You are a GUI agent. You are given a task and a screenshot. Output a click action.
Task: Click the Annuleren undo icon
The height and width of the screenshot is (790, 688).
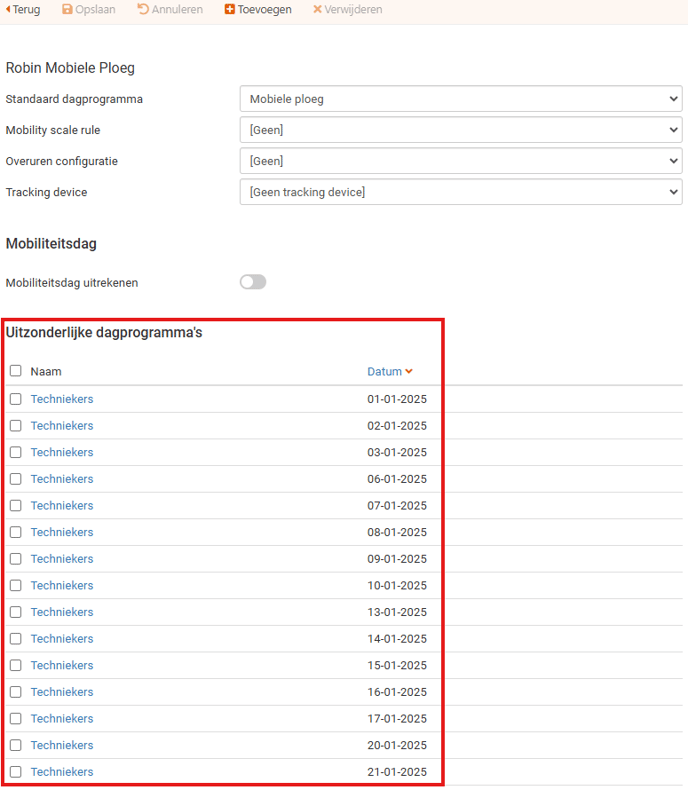(x=143, y=9)
